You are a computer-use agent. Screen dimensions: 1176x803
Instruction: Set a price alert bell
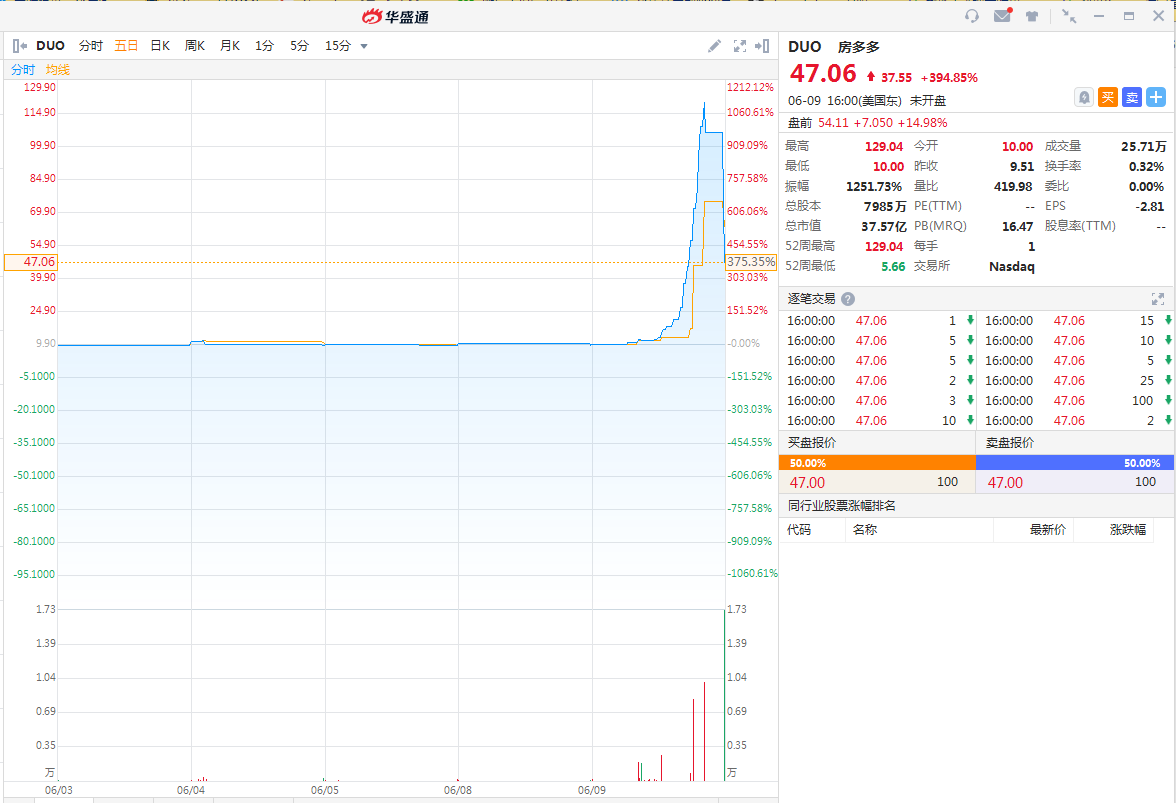tap(1084, 97)
